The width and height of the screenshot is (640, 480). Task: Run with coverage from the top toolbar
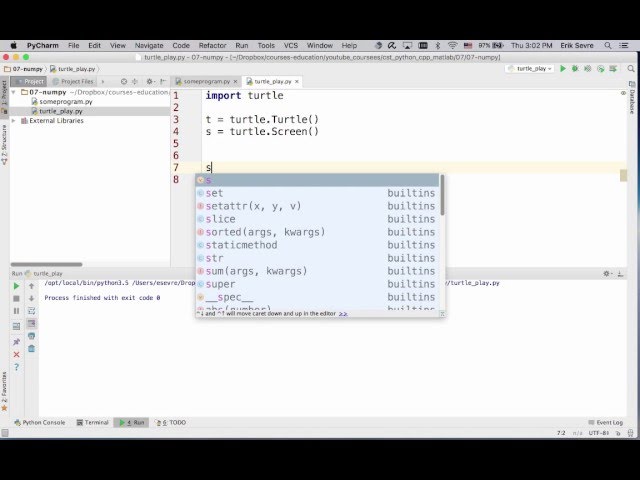[588, 69]
